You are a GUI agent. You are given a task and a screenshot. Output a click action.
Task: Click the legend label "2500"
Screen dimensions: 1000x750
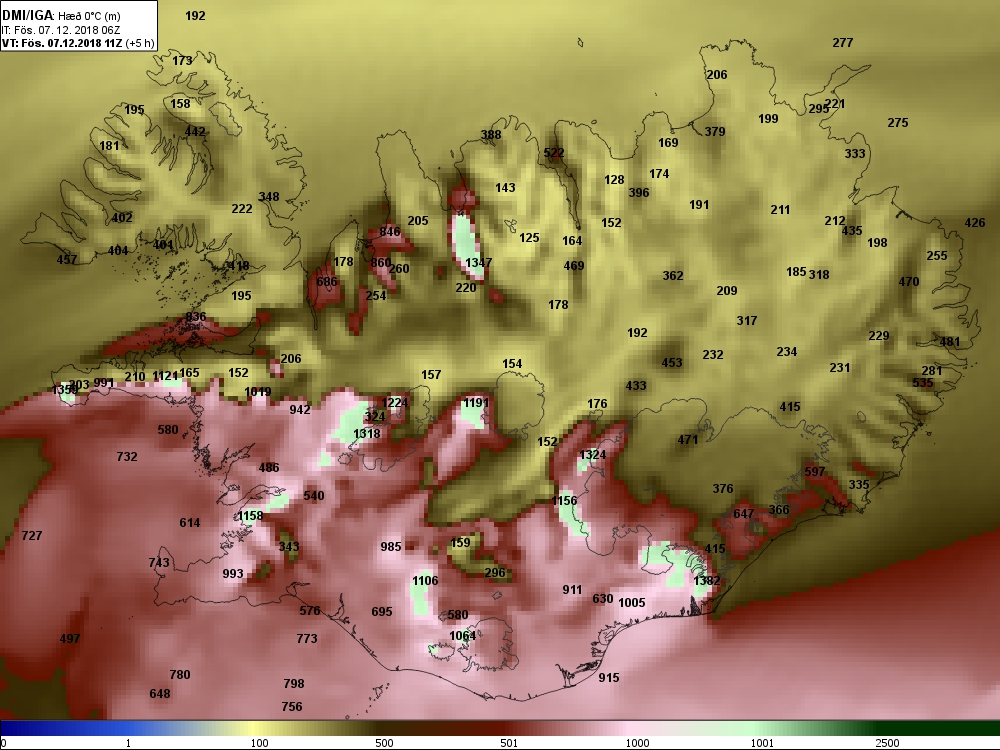click(x=887, y=743)
